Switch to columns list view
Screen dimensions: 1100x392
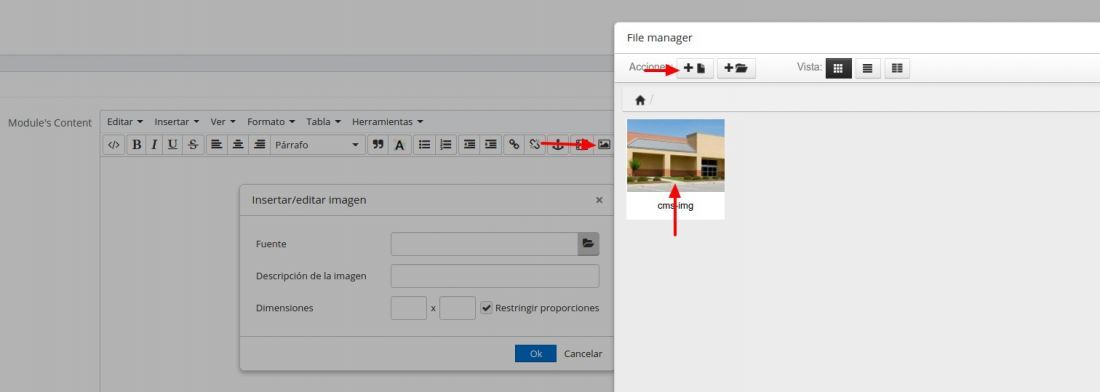tap(897, 68)
